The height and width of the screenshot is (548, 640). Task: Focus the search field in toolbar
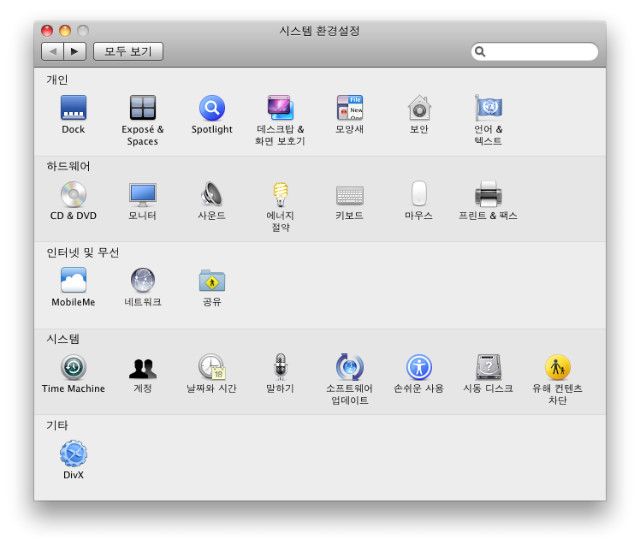pyautogui.click(x=535, y=51)
